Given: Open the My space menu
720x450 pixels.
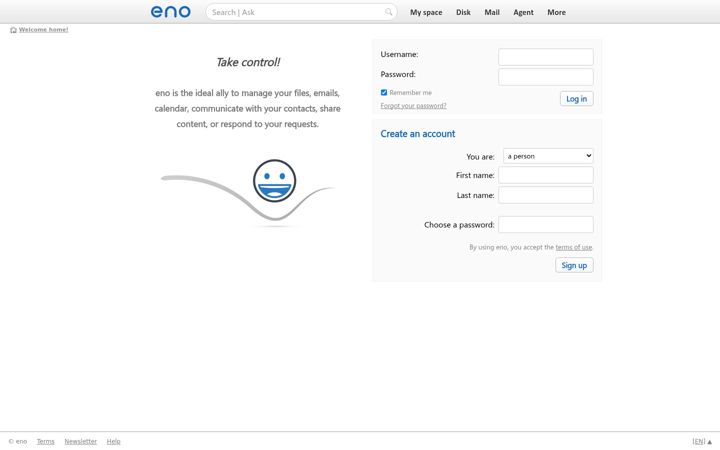Looking at the screenshot, I should 426,12.
